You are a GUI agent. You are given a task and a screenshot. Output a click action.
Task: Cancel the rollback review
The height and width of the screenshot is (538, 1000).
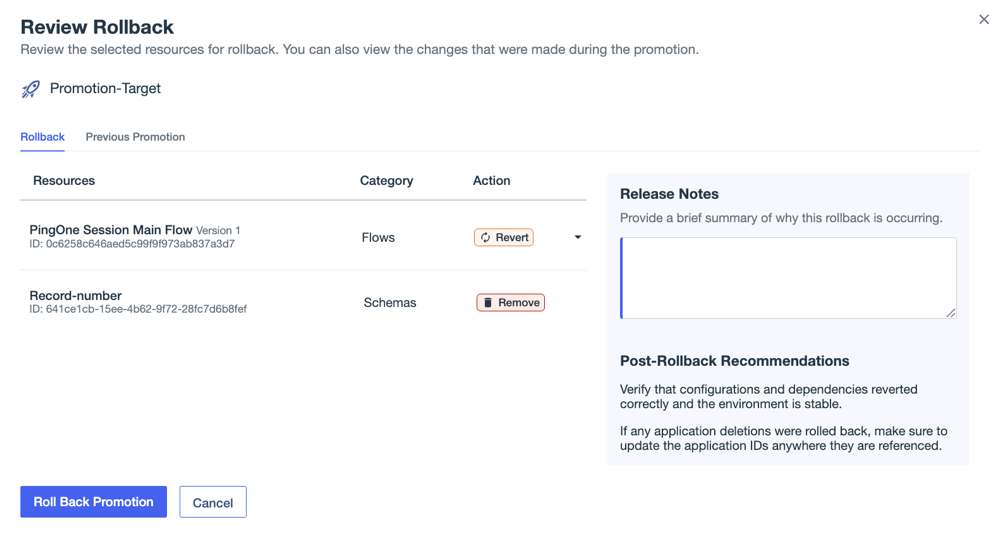click(x=213, y=502)
